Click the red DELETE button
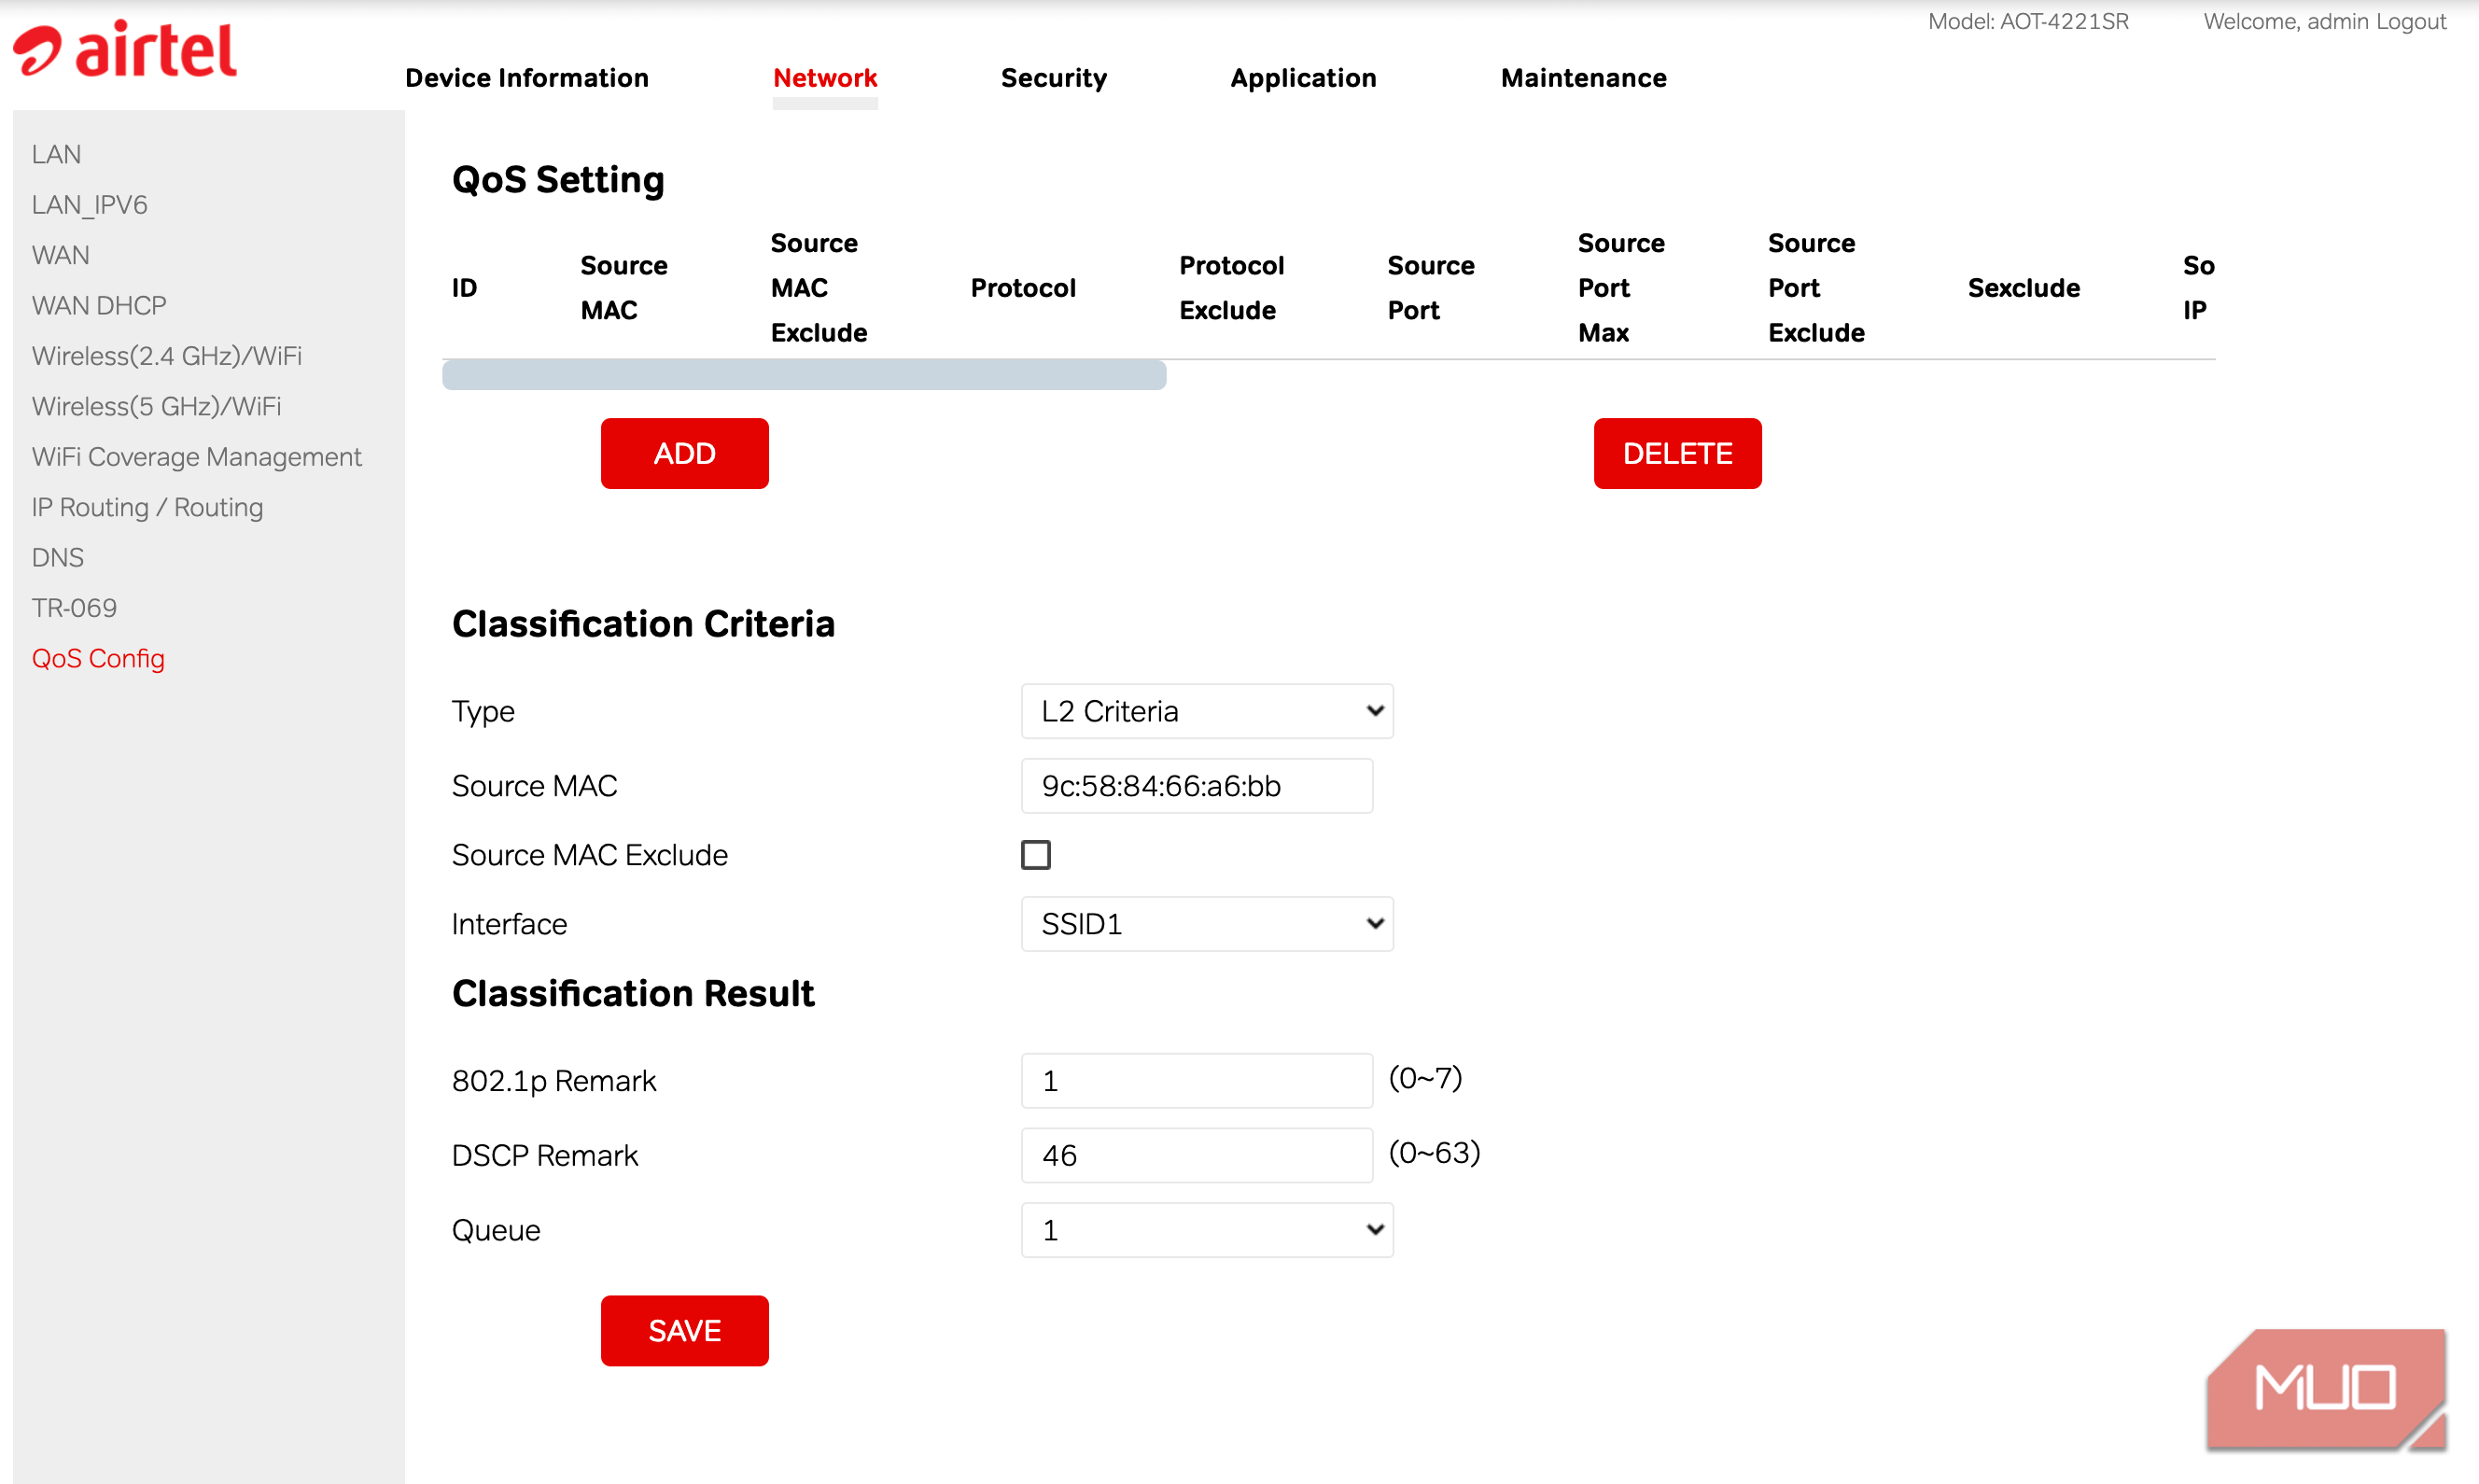The width and height of the screenshot is (2479, 1484). [x=1677, y=453]
